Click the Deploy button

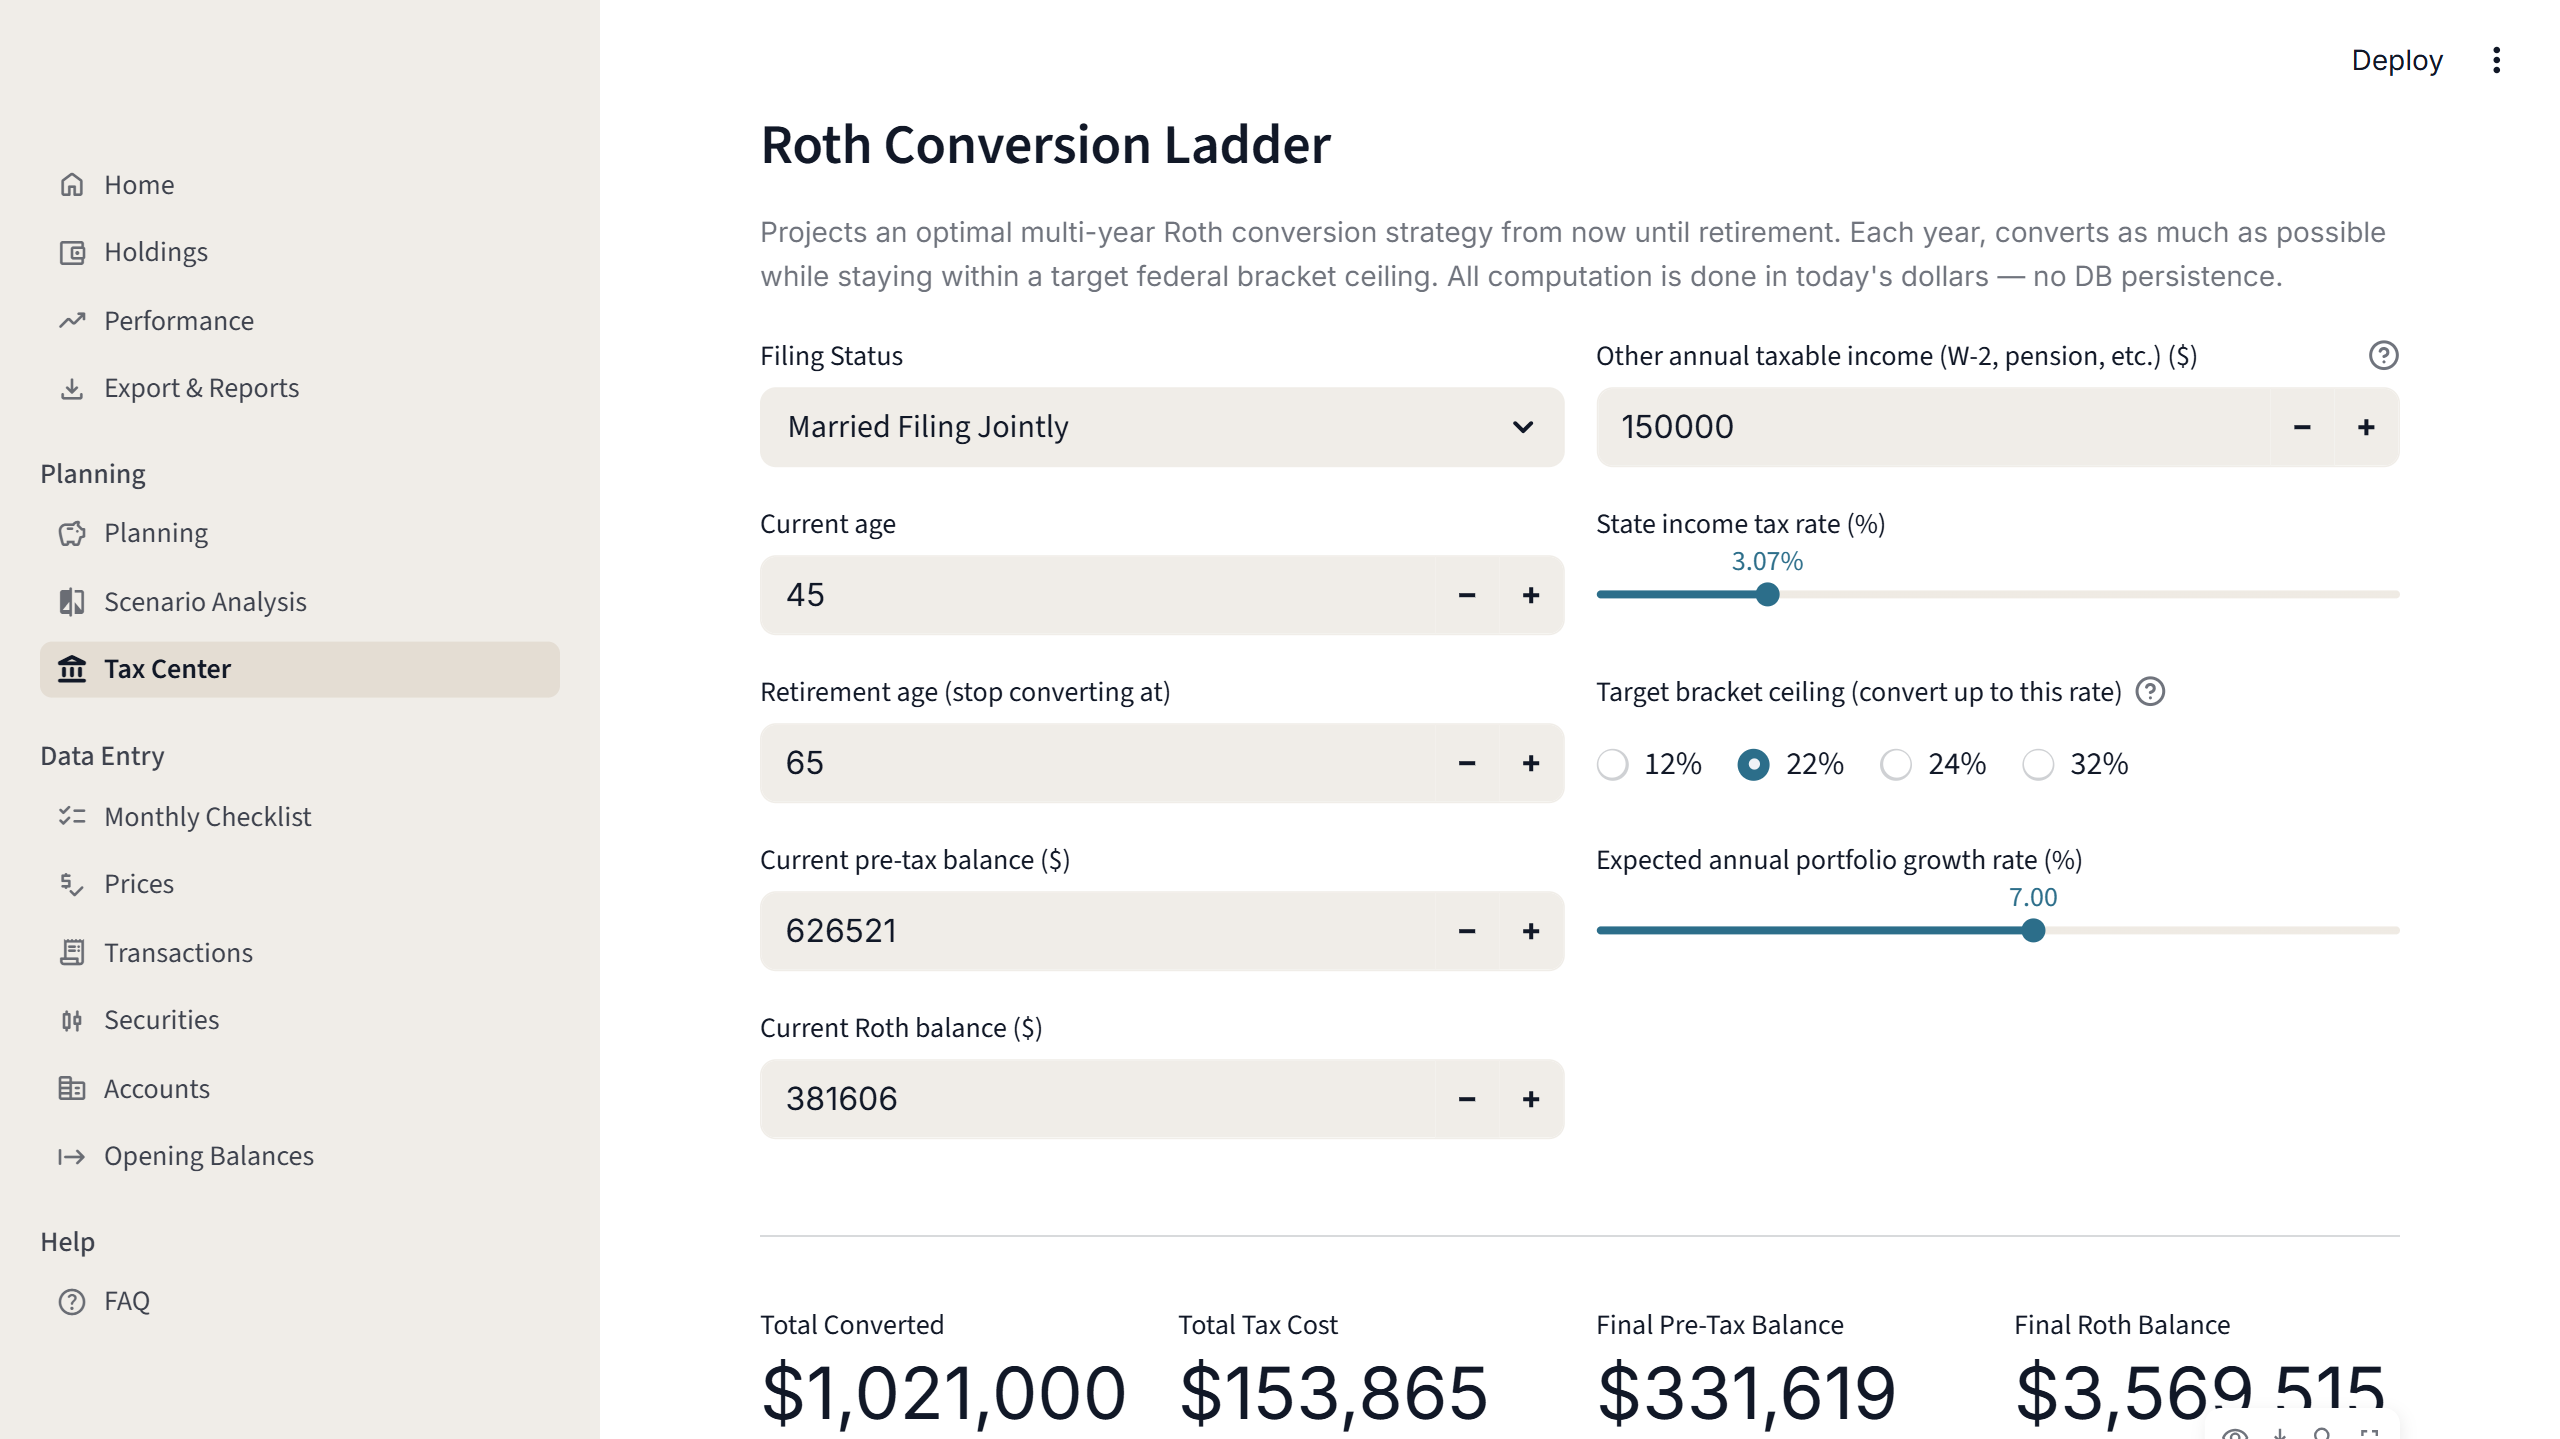tap(2397, 61)
